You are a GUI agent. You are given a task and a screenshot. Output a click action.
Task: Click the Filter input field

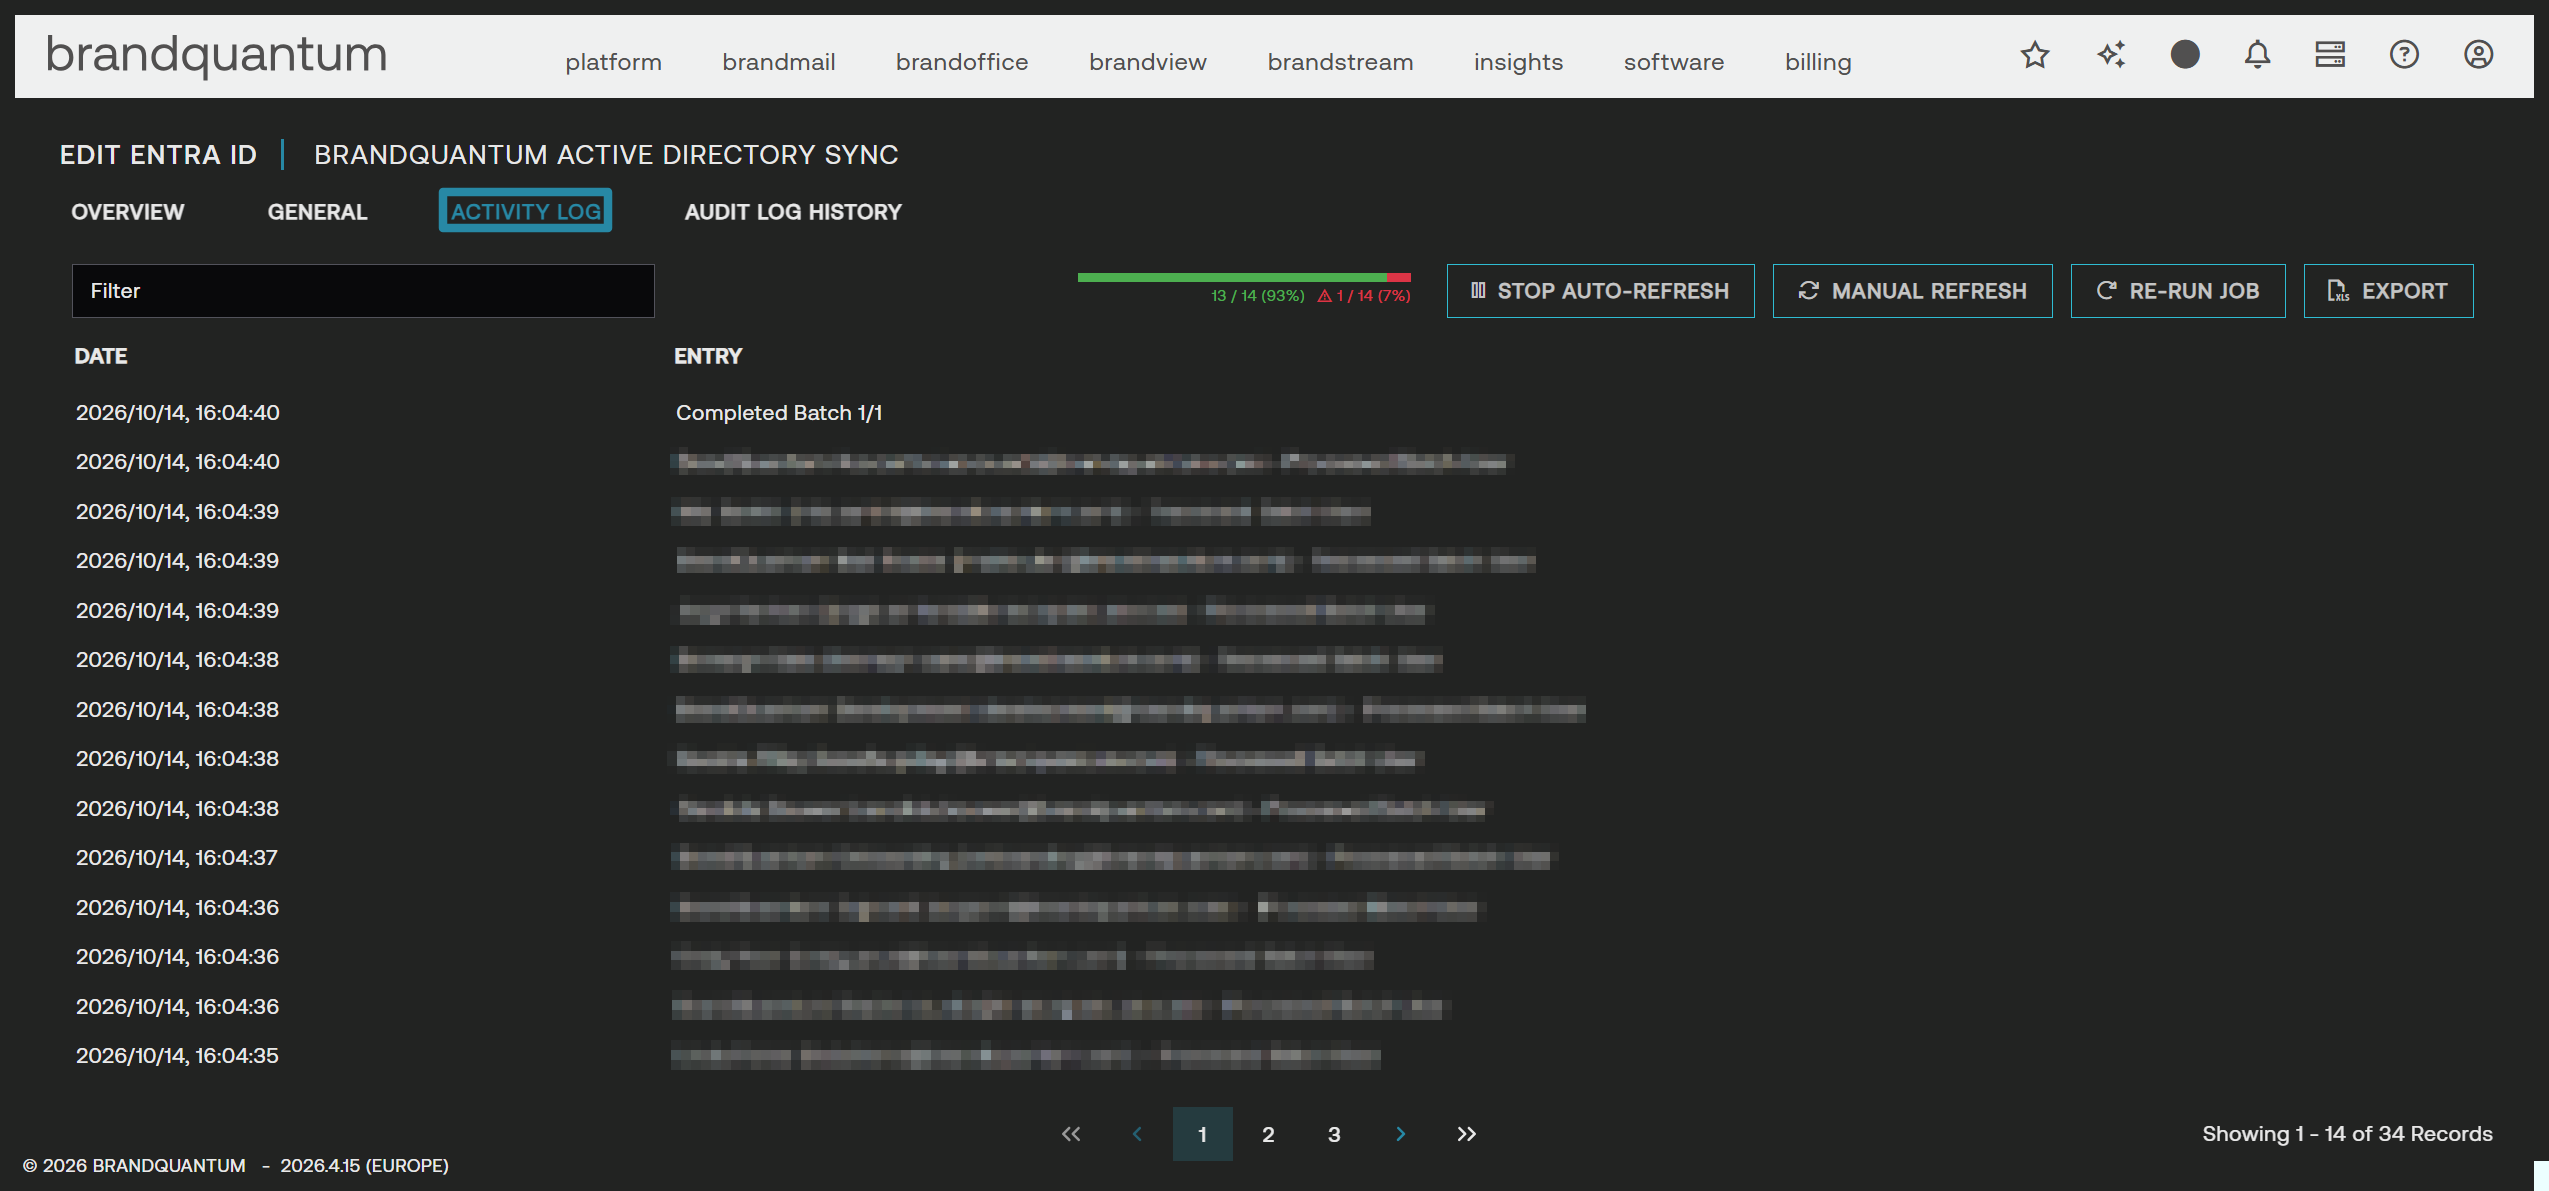(363, 291)
